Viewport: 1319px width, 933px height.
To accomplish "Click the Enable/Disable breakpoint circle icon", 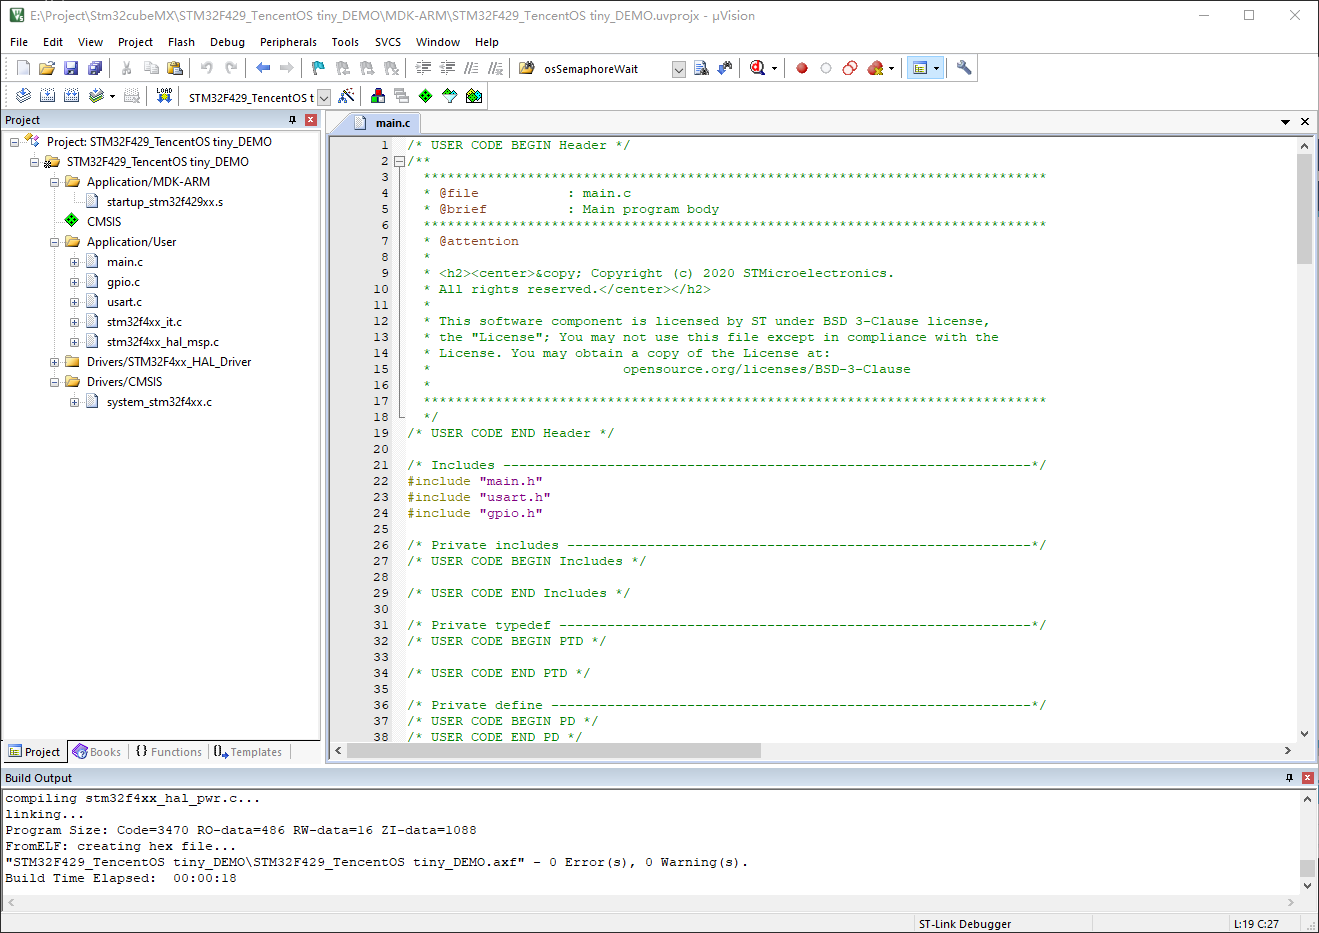I will [826, 68].
